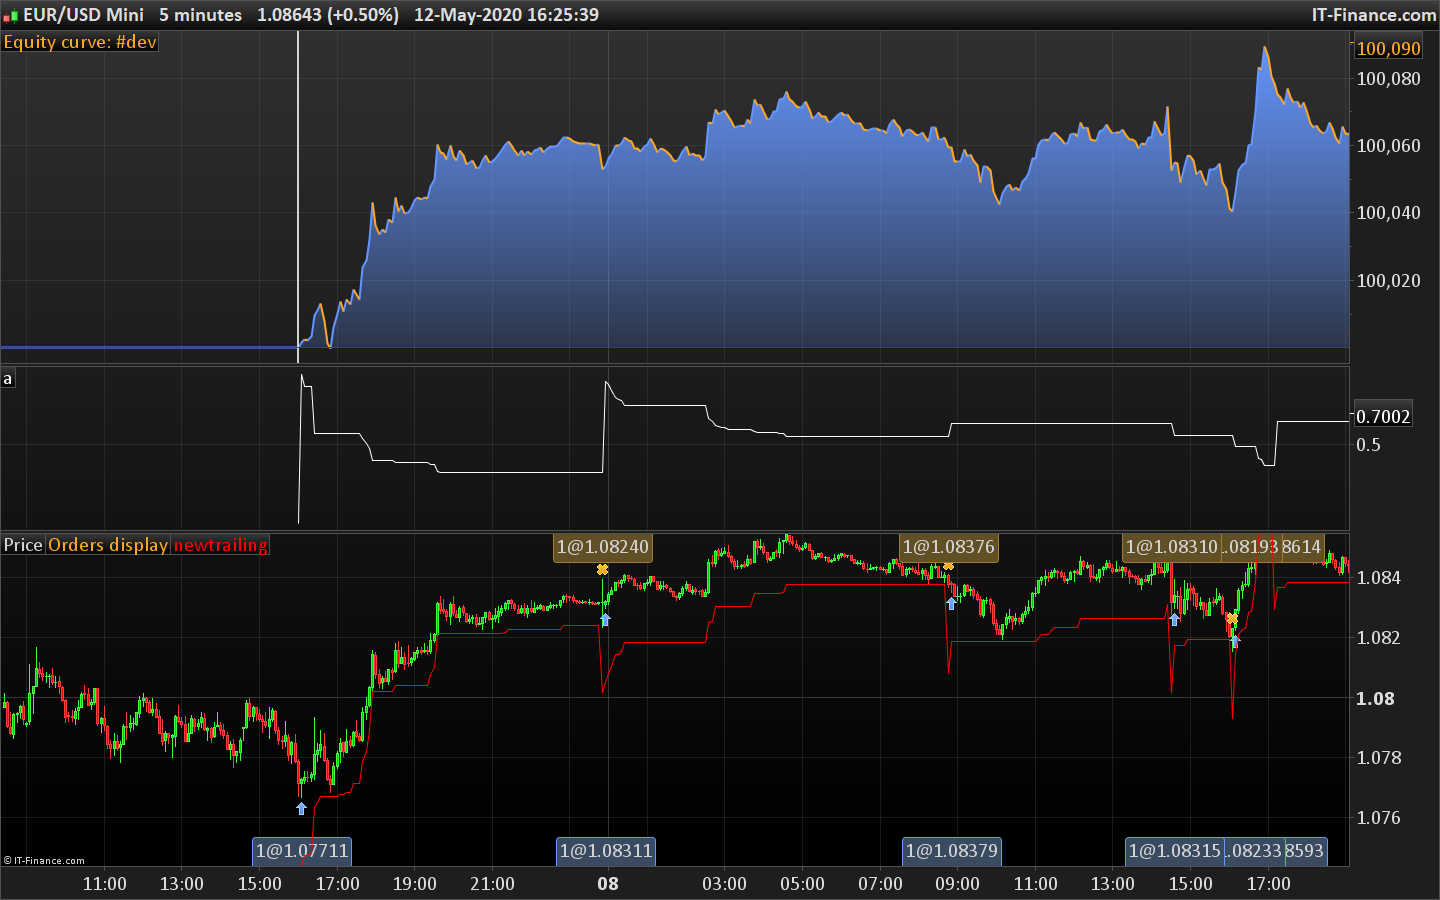Select the "a" indicator panel label
Image resolution: width=1440 pixels, height=900 pixels.
pos(8,378)
